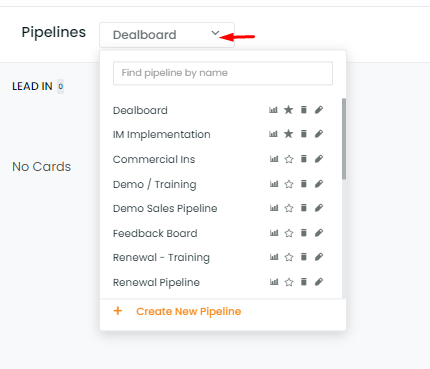The image size is (430, 369).
Task: Edit the Commercial Ins pipeline
Action: (319, 159)
